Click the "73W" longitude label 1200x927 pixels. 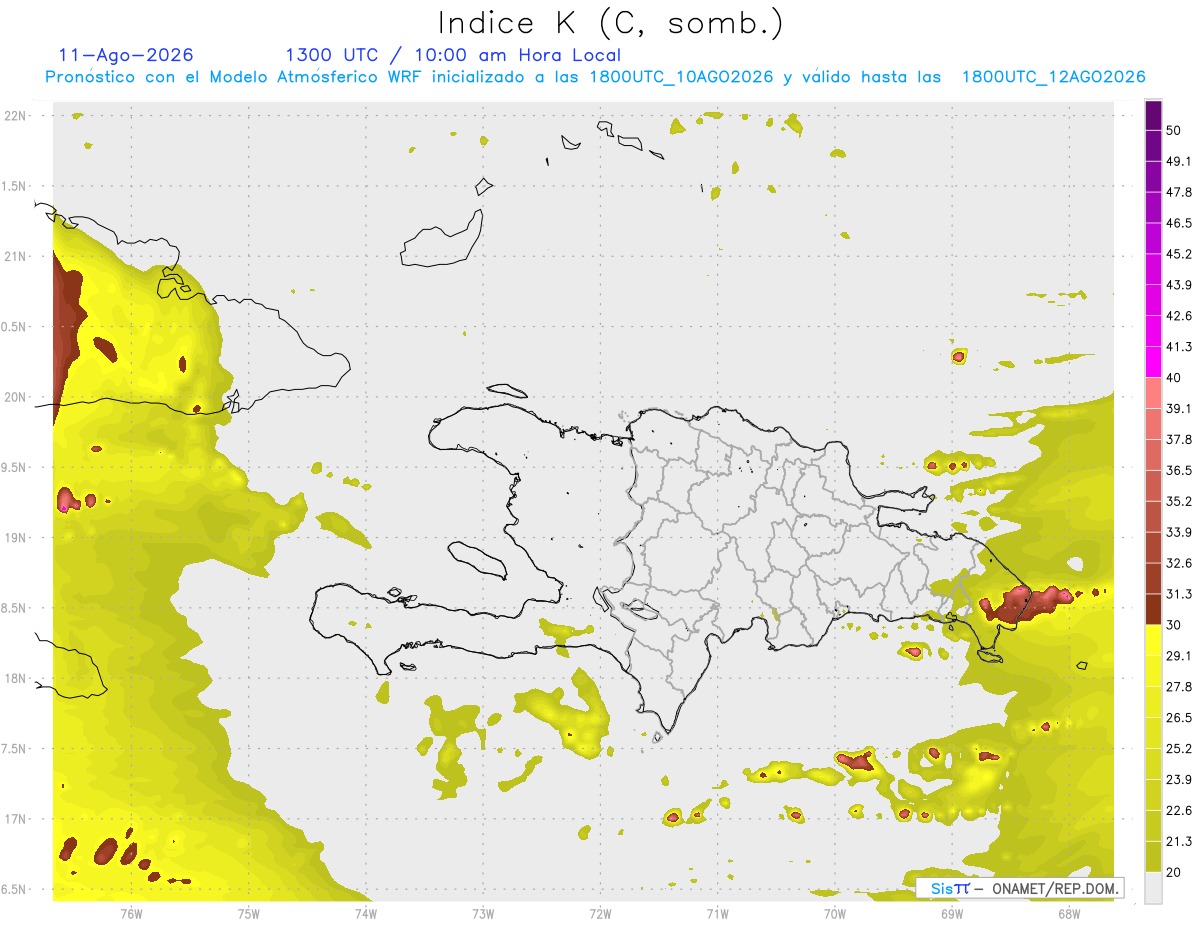coord(483,913)
